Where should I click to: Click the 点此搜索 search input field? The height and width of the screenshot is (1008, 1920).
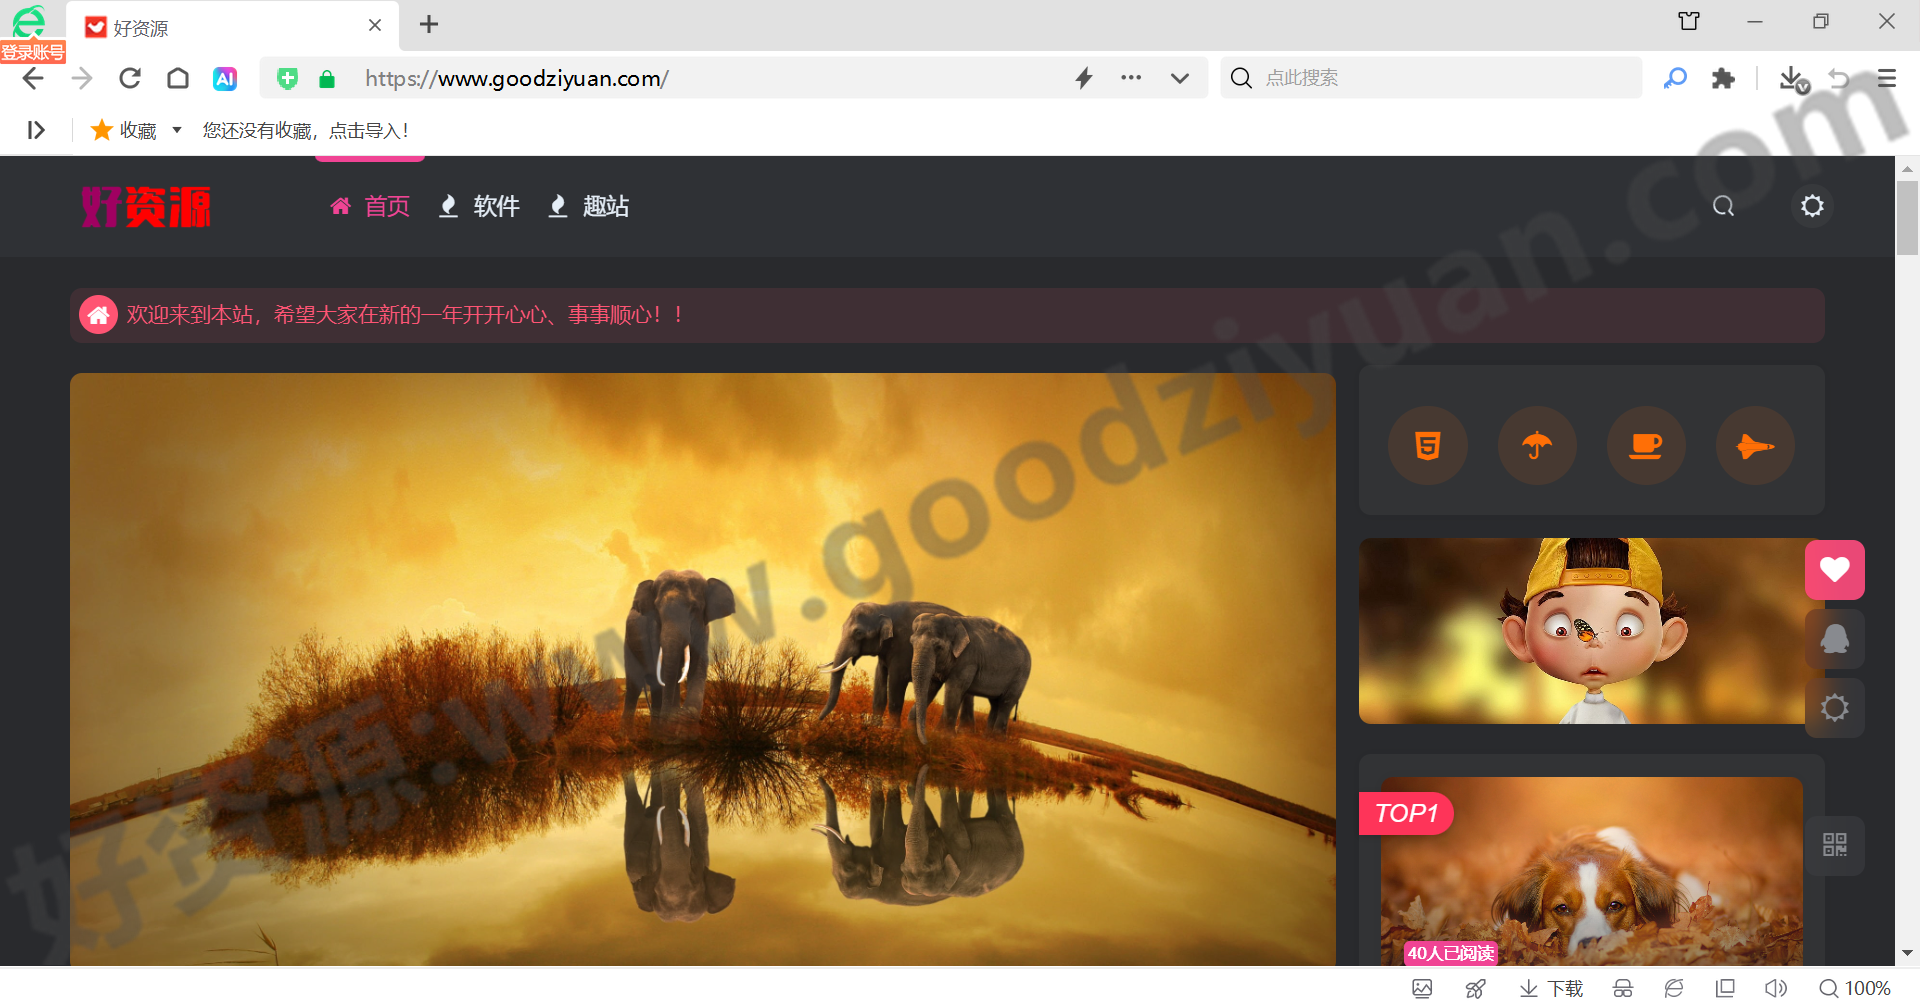1430,78
